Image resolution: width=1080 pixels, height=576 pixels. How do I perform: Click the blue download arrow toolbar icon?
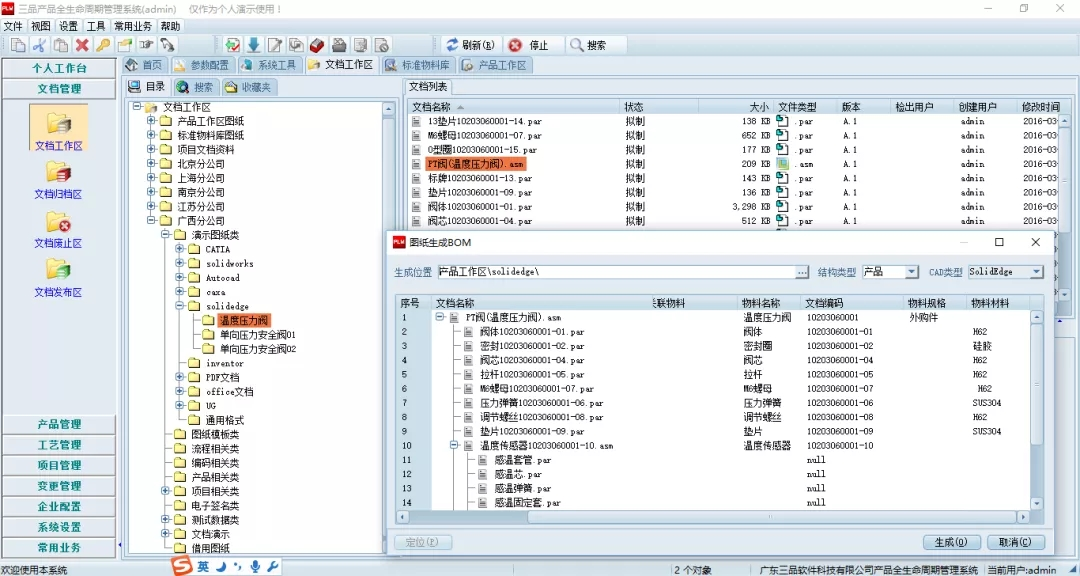253,45
